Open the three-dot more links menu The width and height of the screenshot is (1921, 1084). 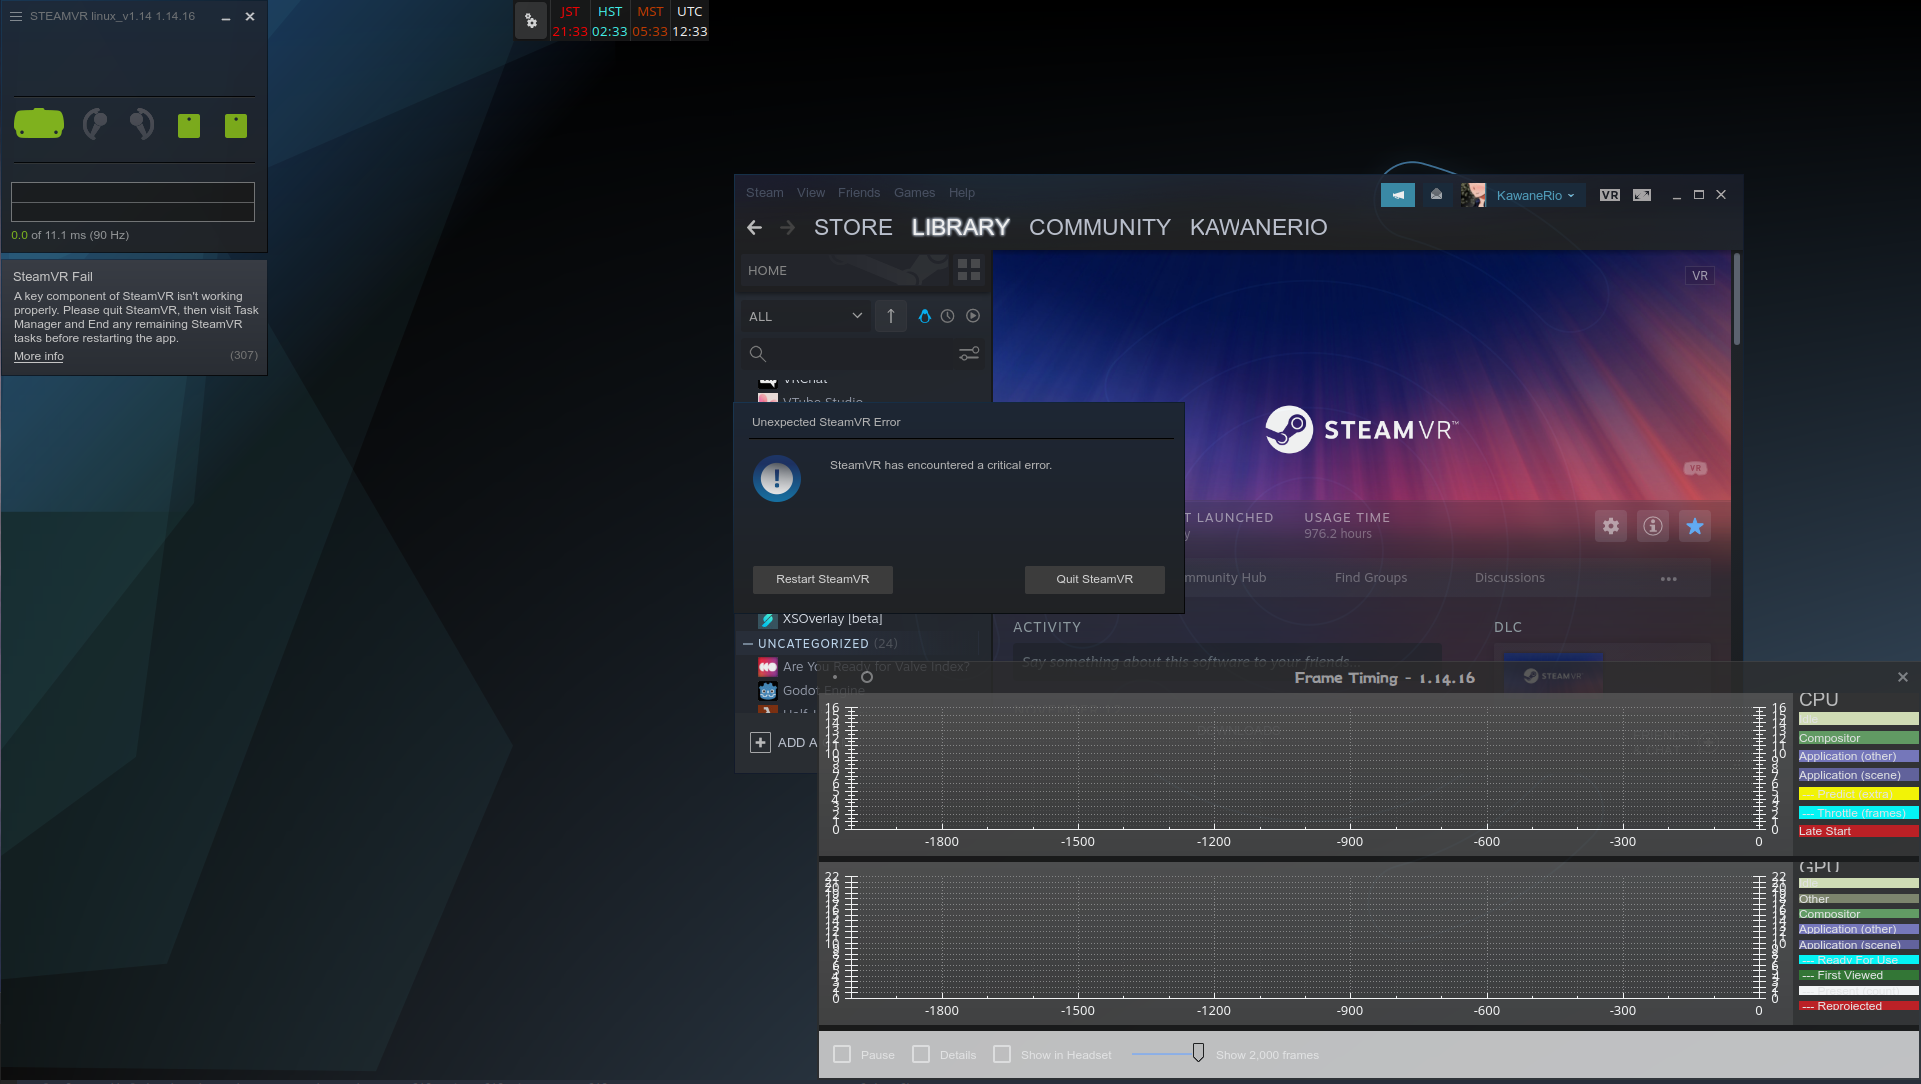[1669, 579]
